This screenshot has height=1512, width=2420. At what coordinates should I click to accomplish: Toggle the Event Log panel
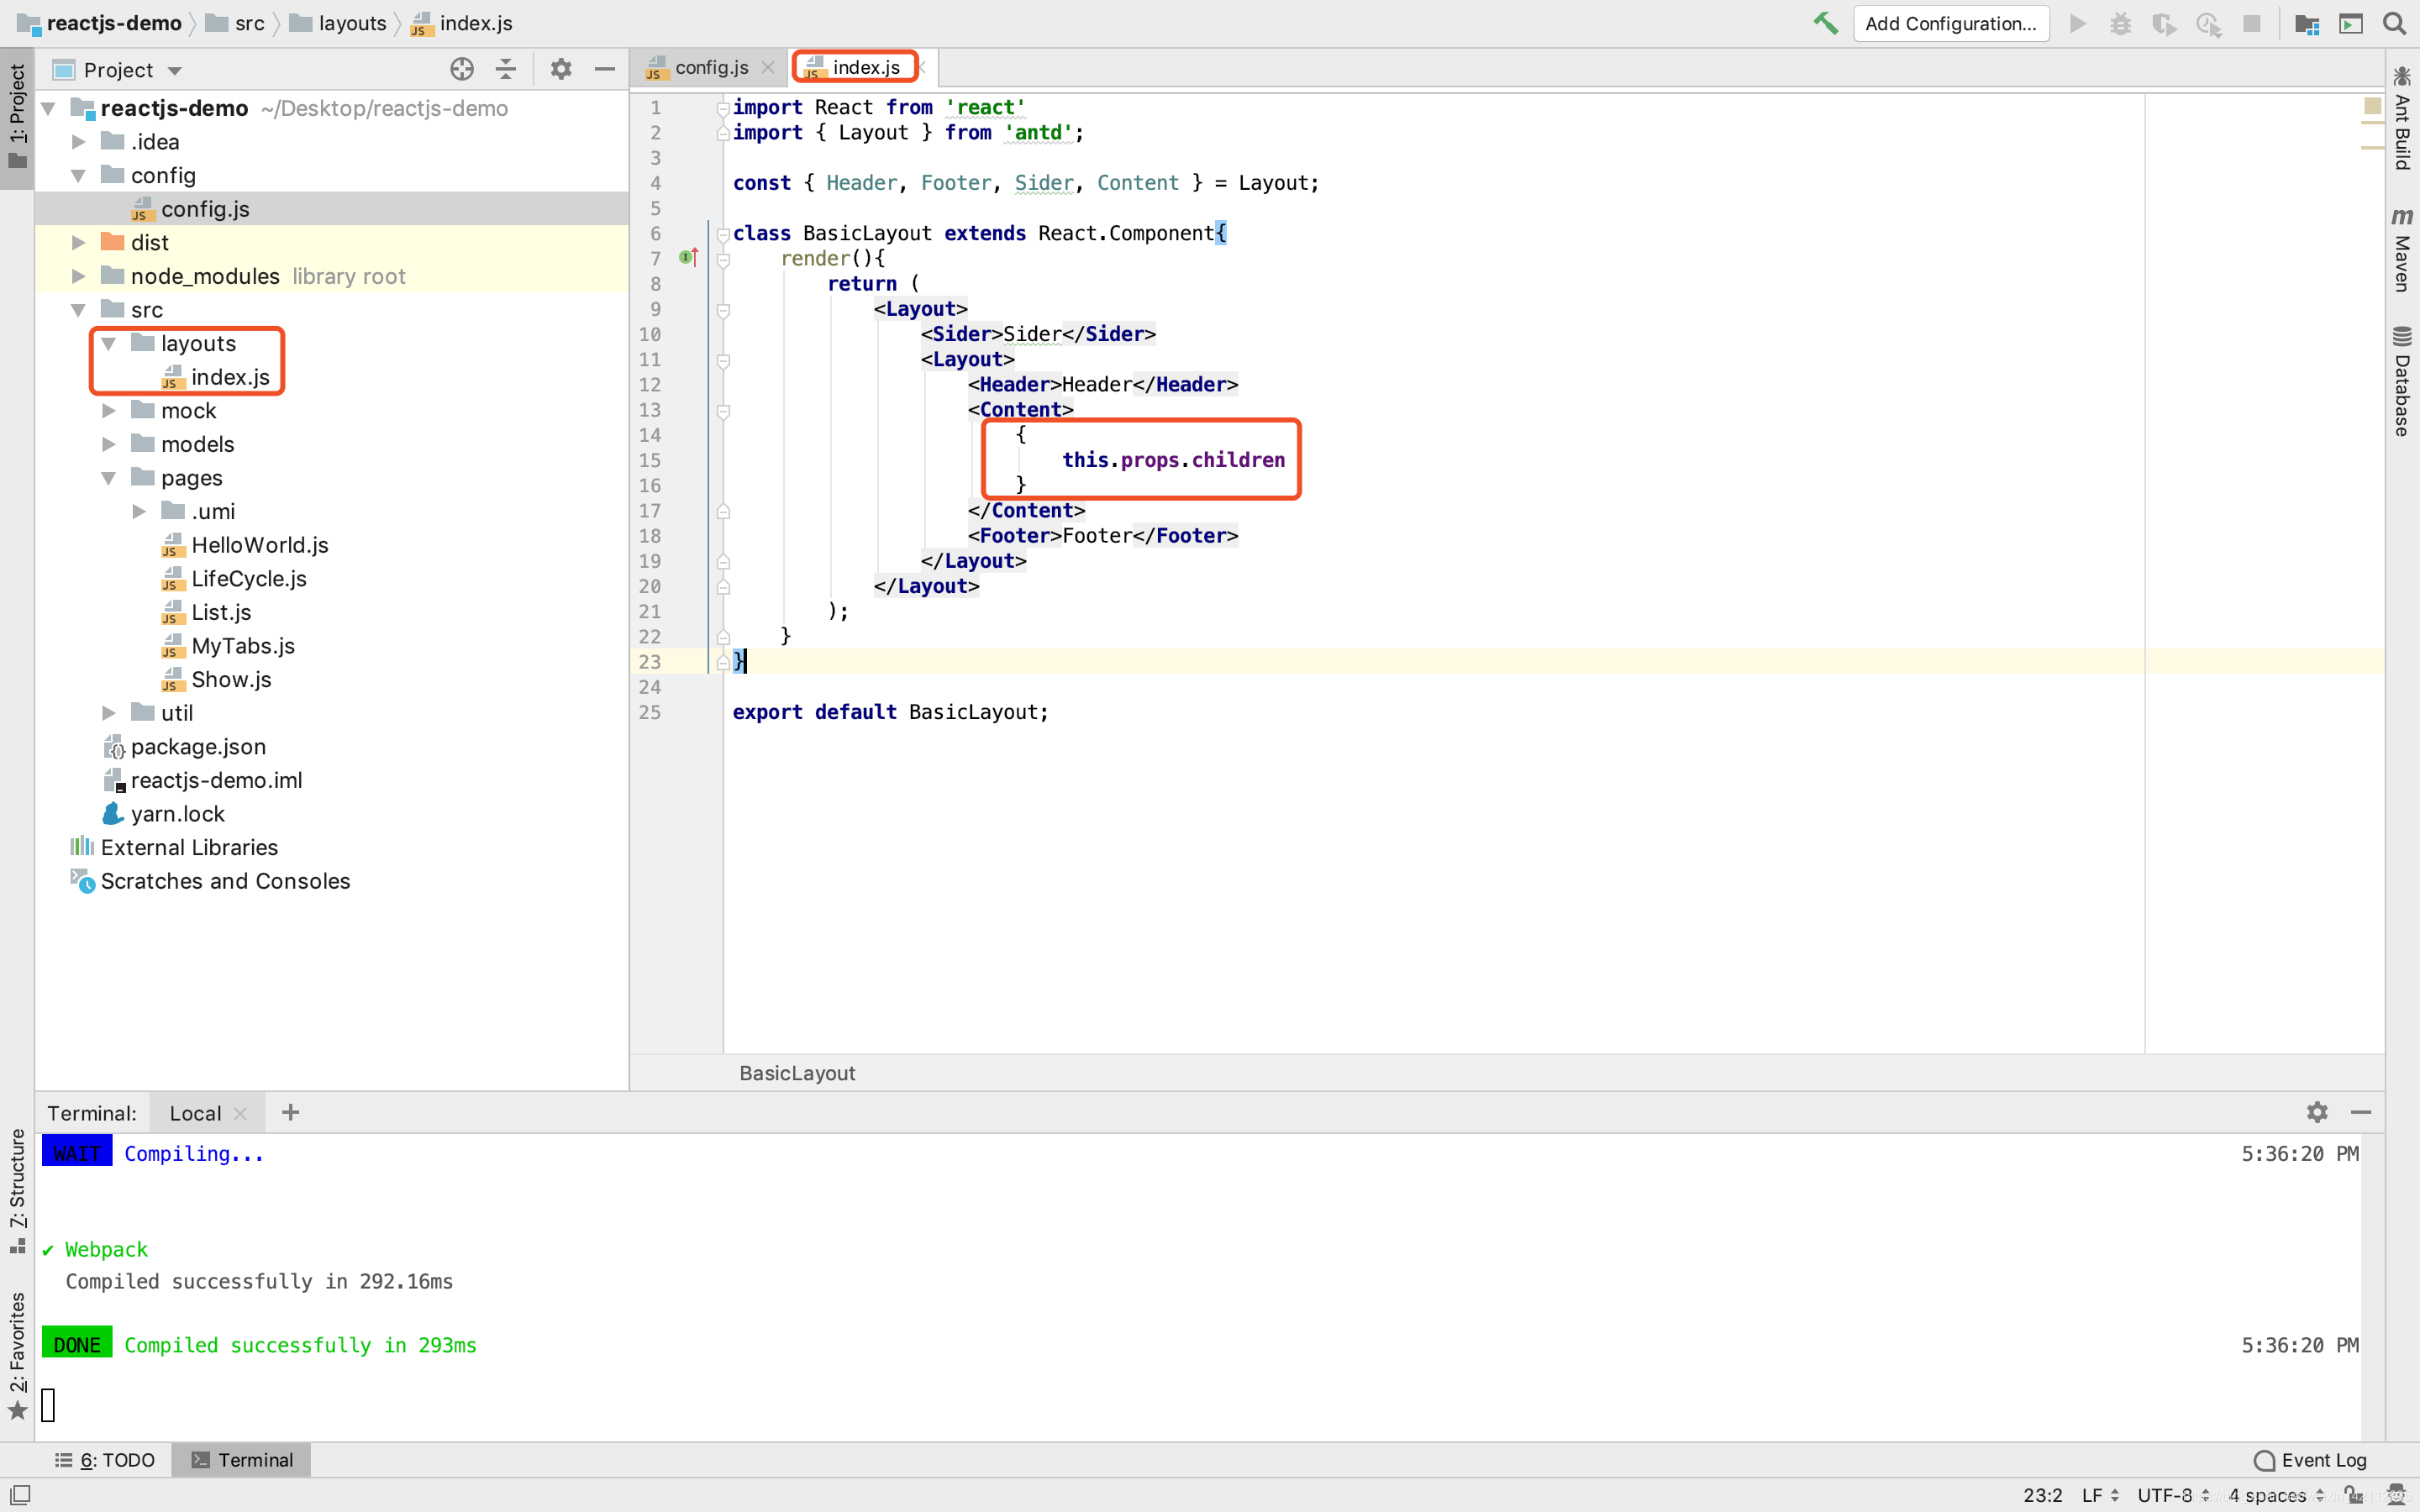pyautogui.click(x=2310, y=1460)
